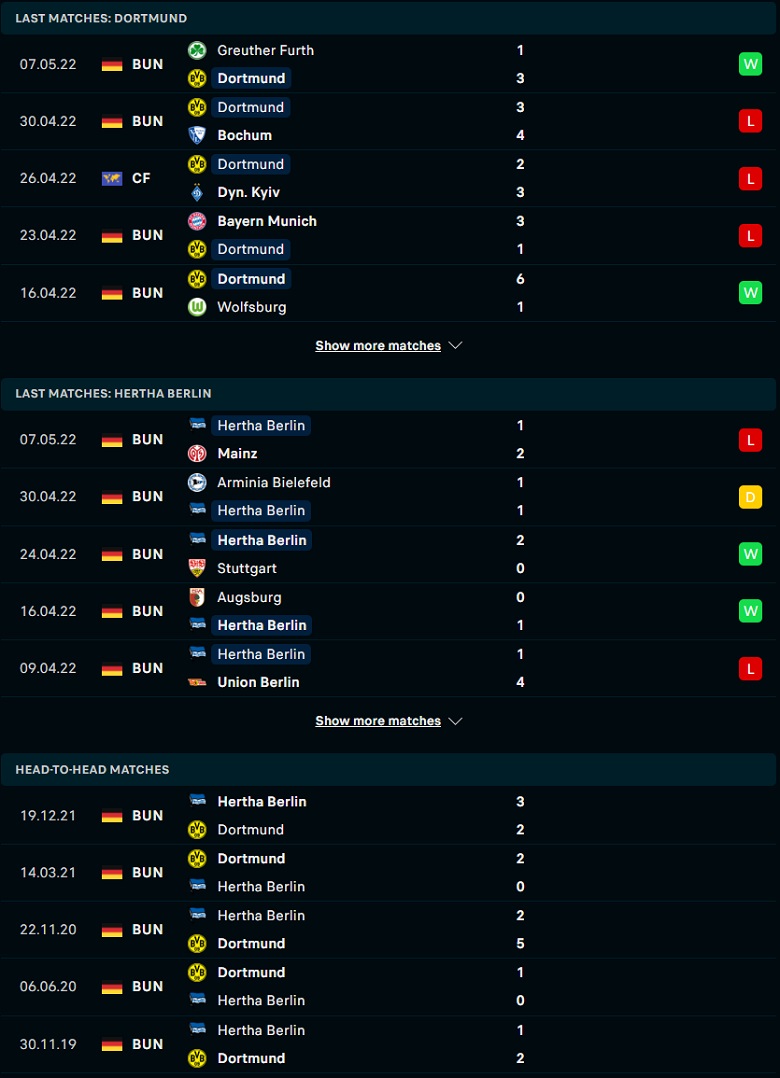The height and width of the screenshot is (1078, 780).
Task: Click the Mainz club crest icon
Action: coord(197,454)
